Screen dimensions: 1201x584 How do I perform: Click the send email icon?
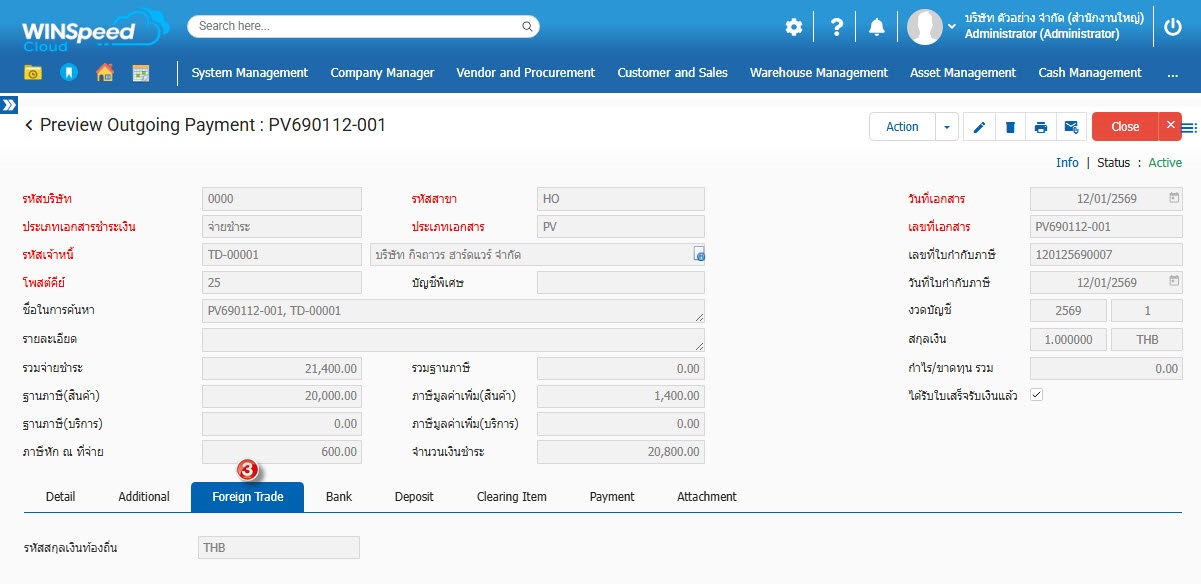pos(1071,127)
